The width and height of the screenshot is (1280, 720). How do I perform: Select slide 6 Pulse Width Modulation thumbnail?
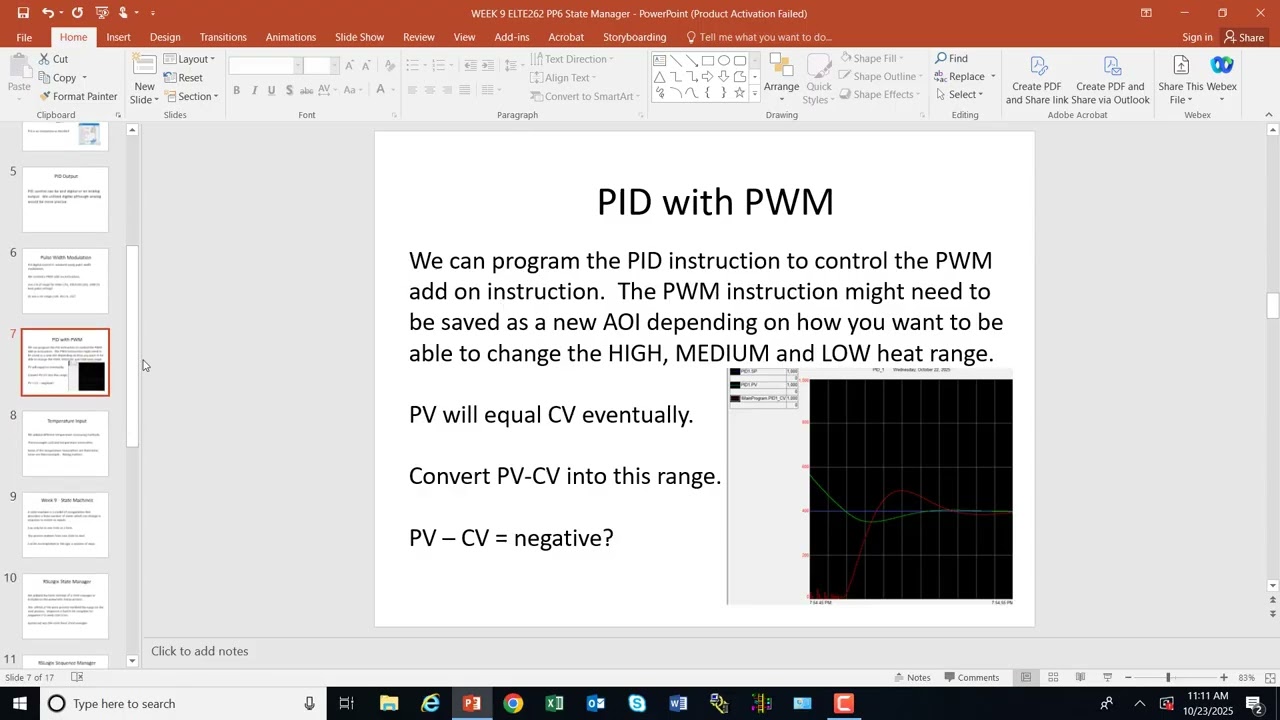66,281
